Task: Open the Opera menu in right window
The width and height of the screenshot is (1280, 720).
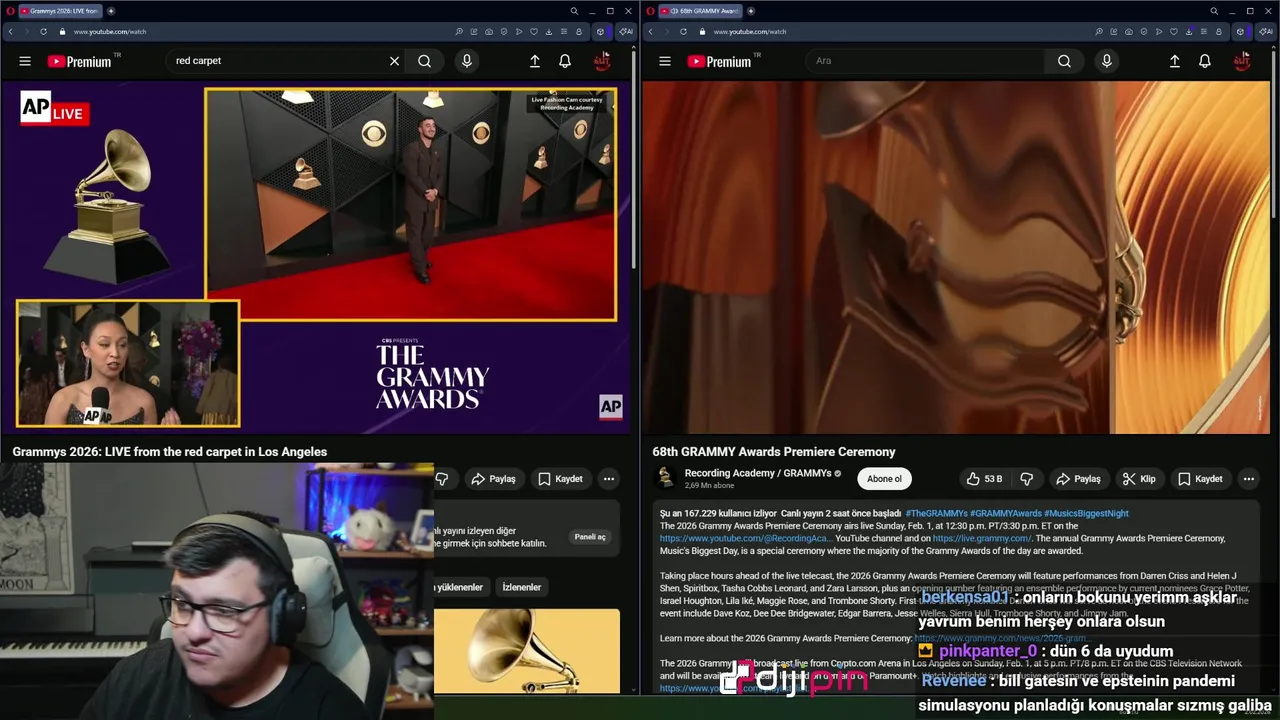Action: point(650,11)
